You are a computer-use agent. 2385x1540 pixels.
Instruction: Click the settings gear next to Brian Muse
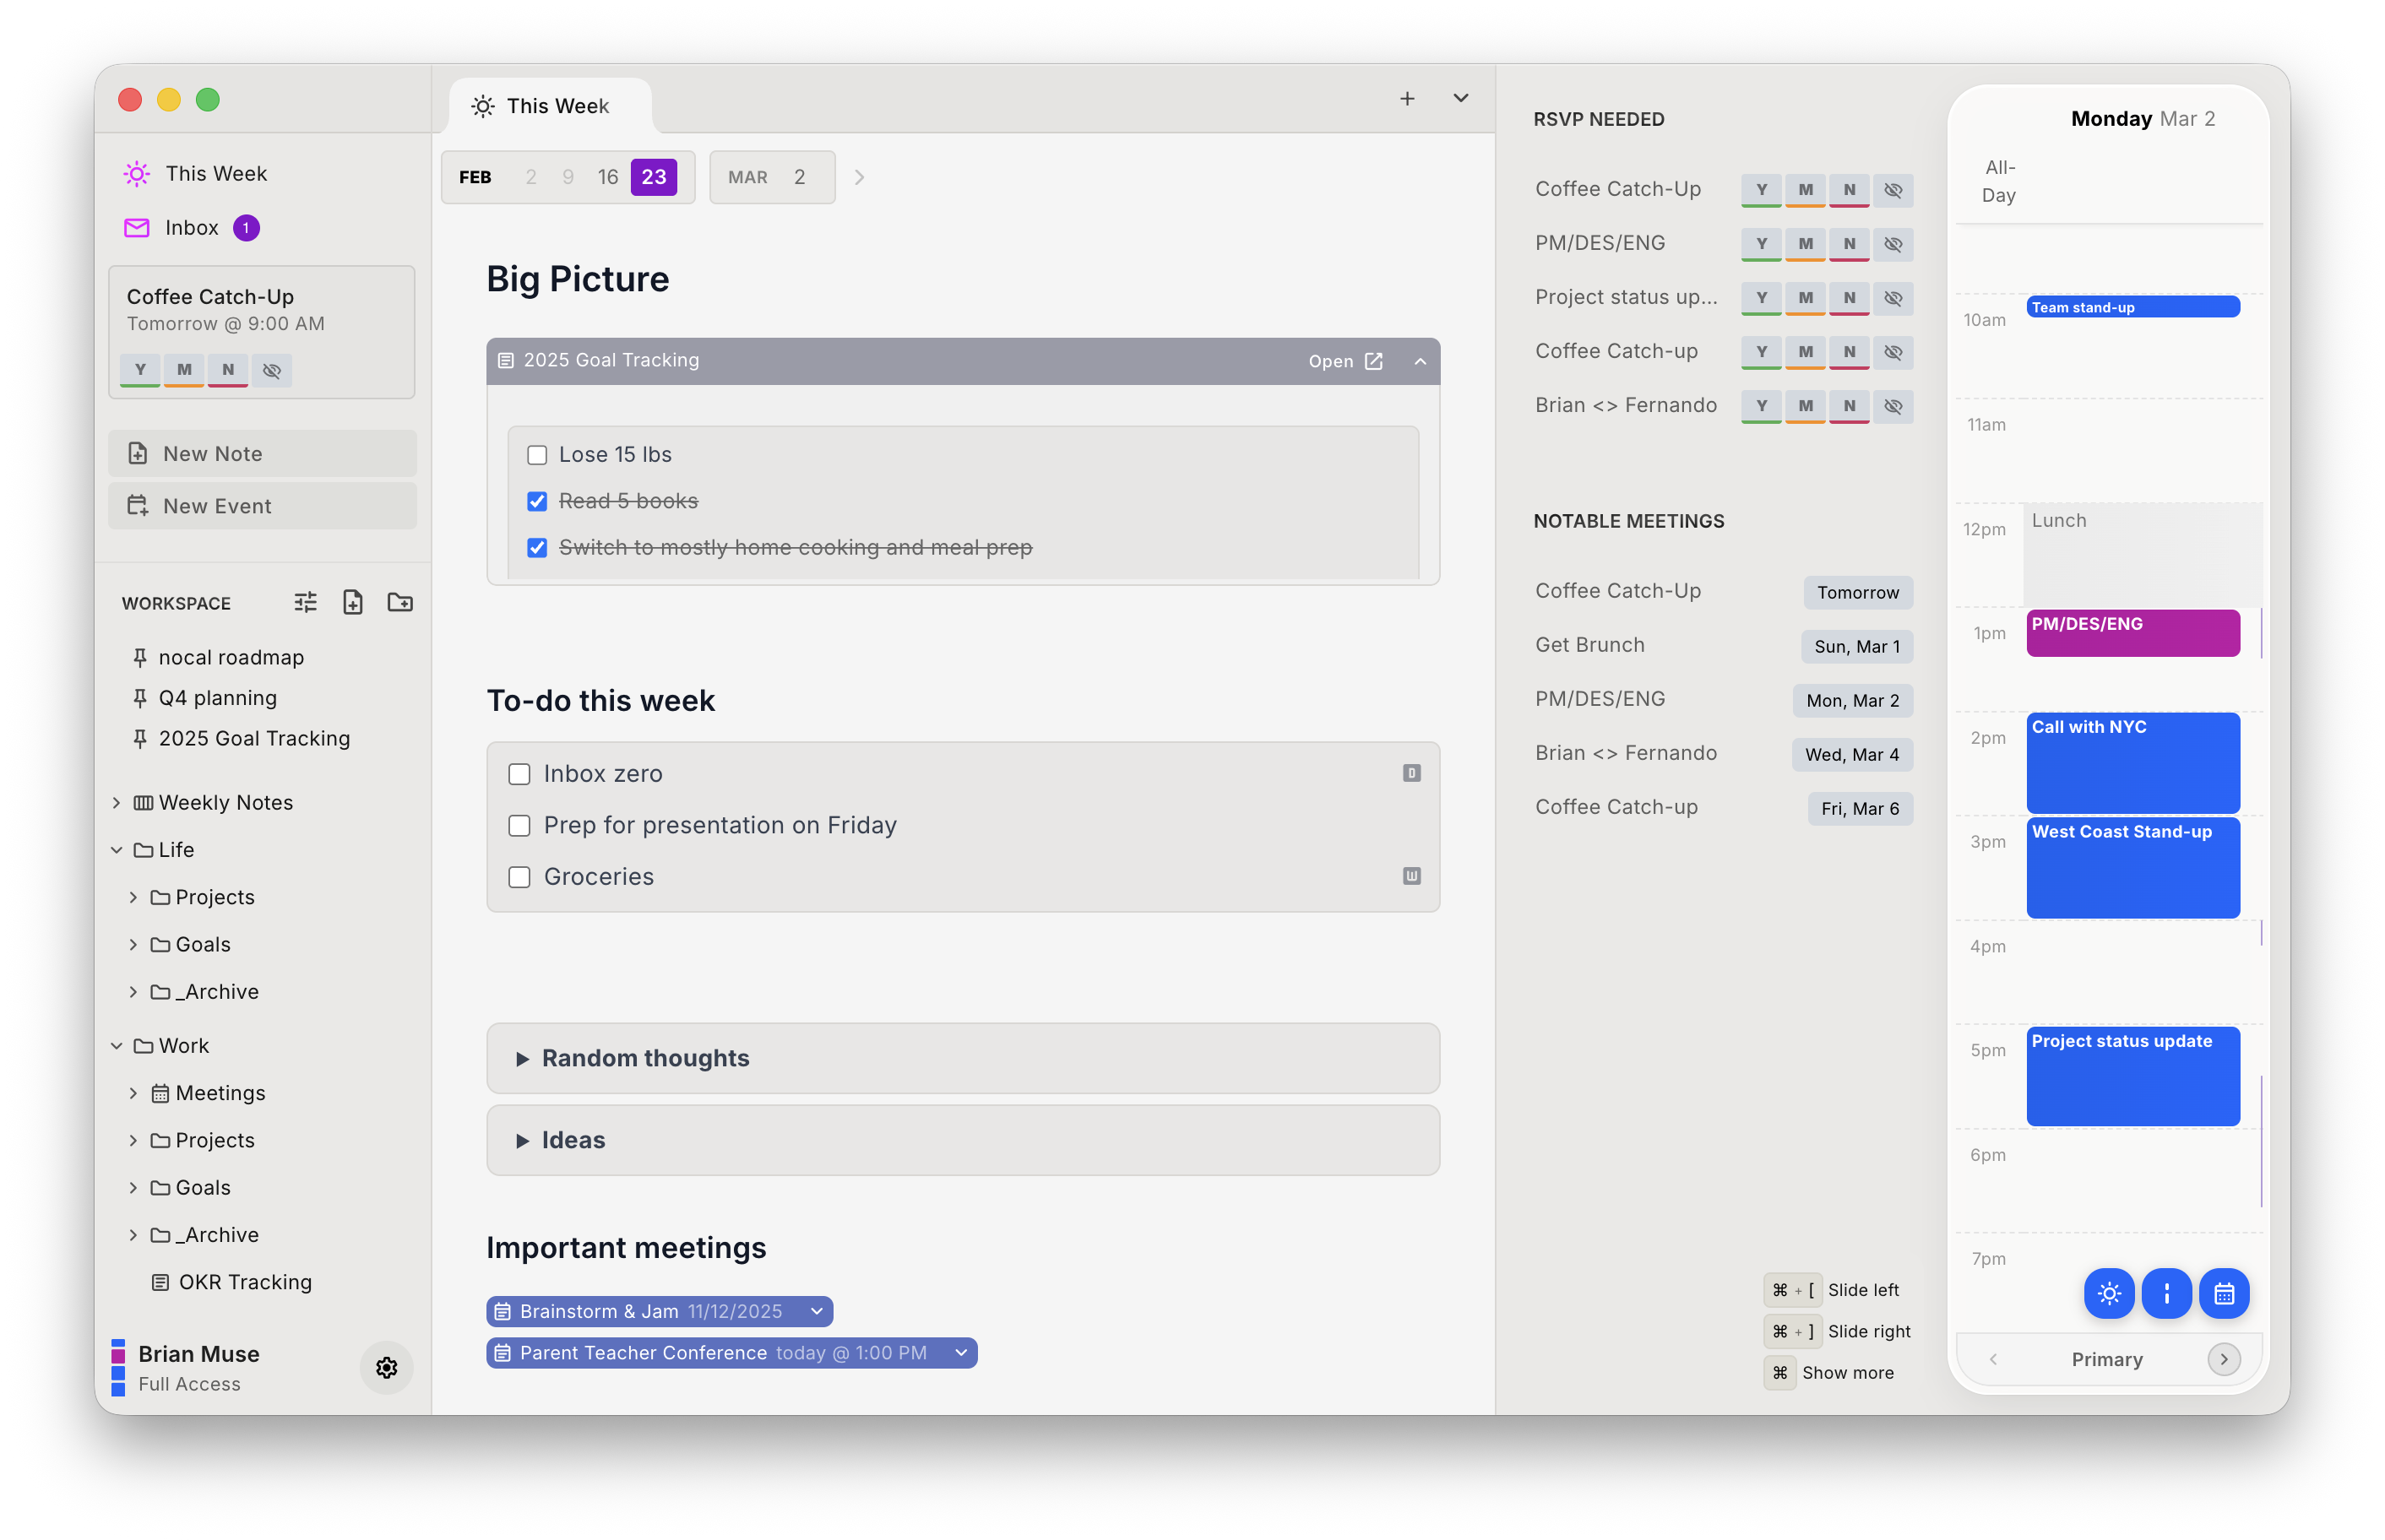point(386,1367)
